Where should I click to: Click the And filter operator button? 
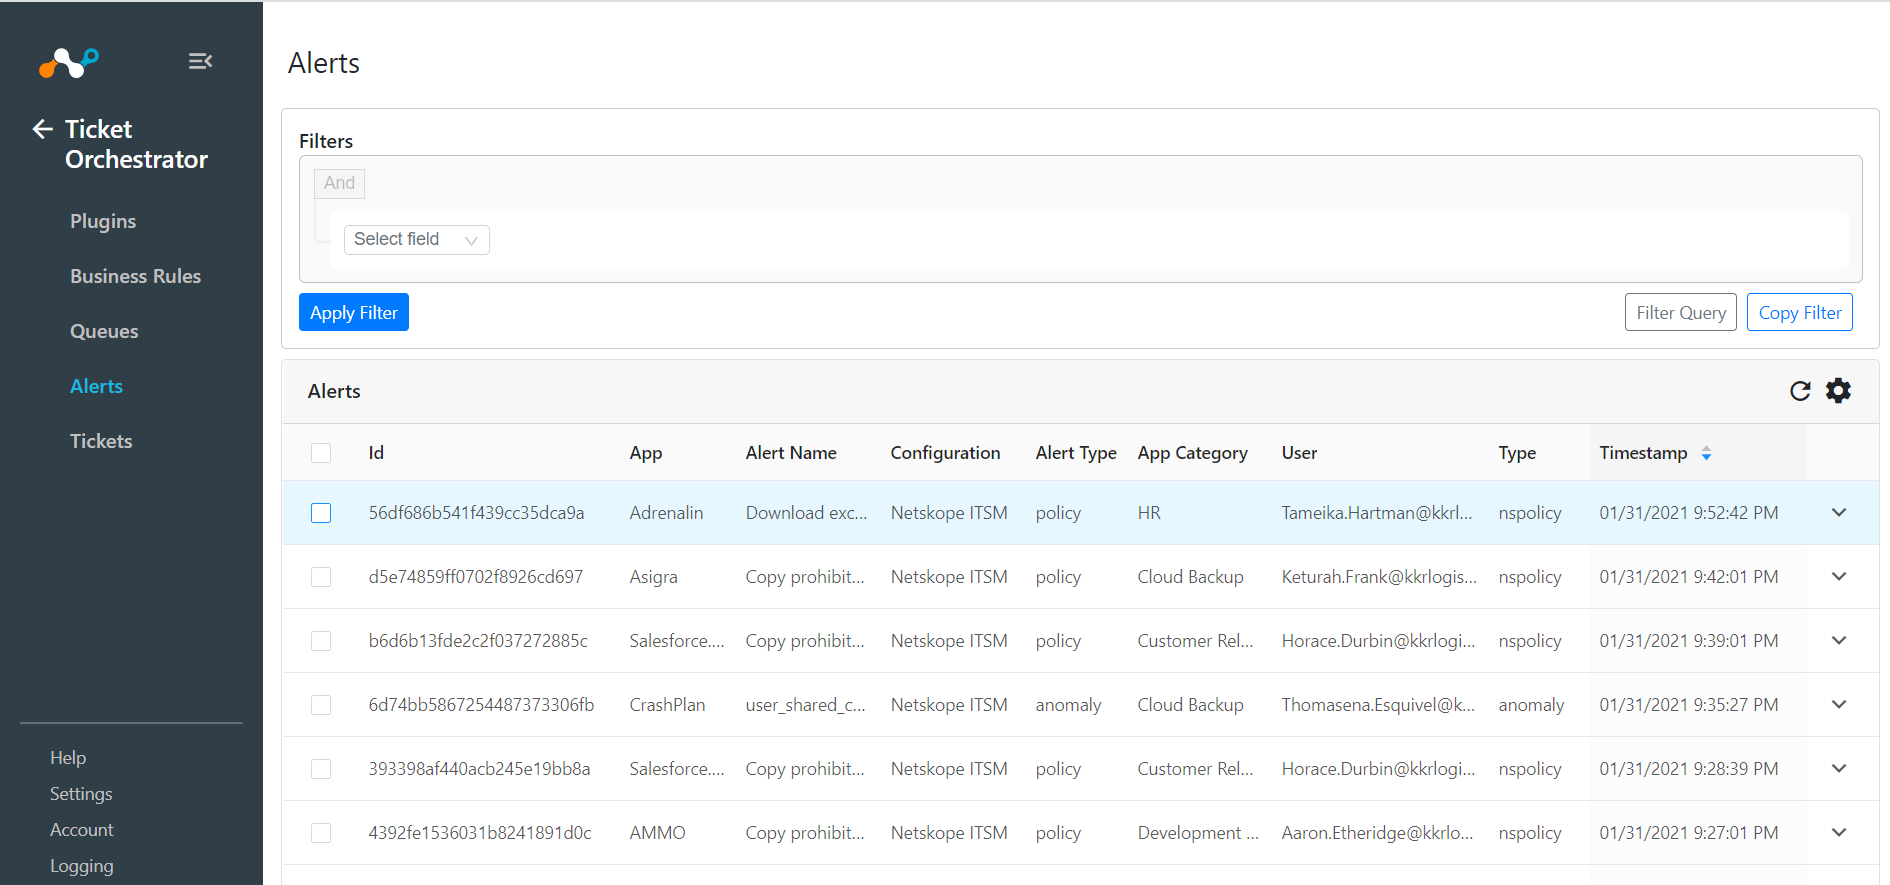(x=339, y=184)
